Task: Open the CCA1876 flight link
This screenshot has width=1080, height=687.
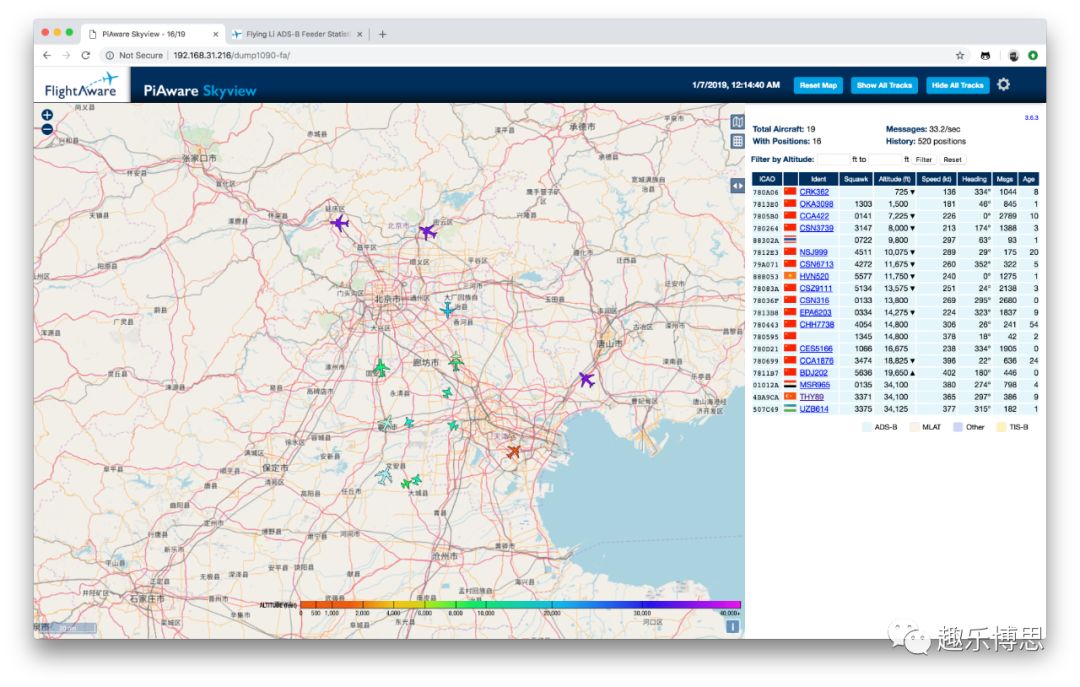Action: pyautogui.click(x=816, y=361)
